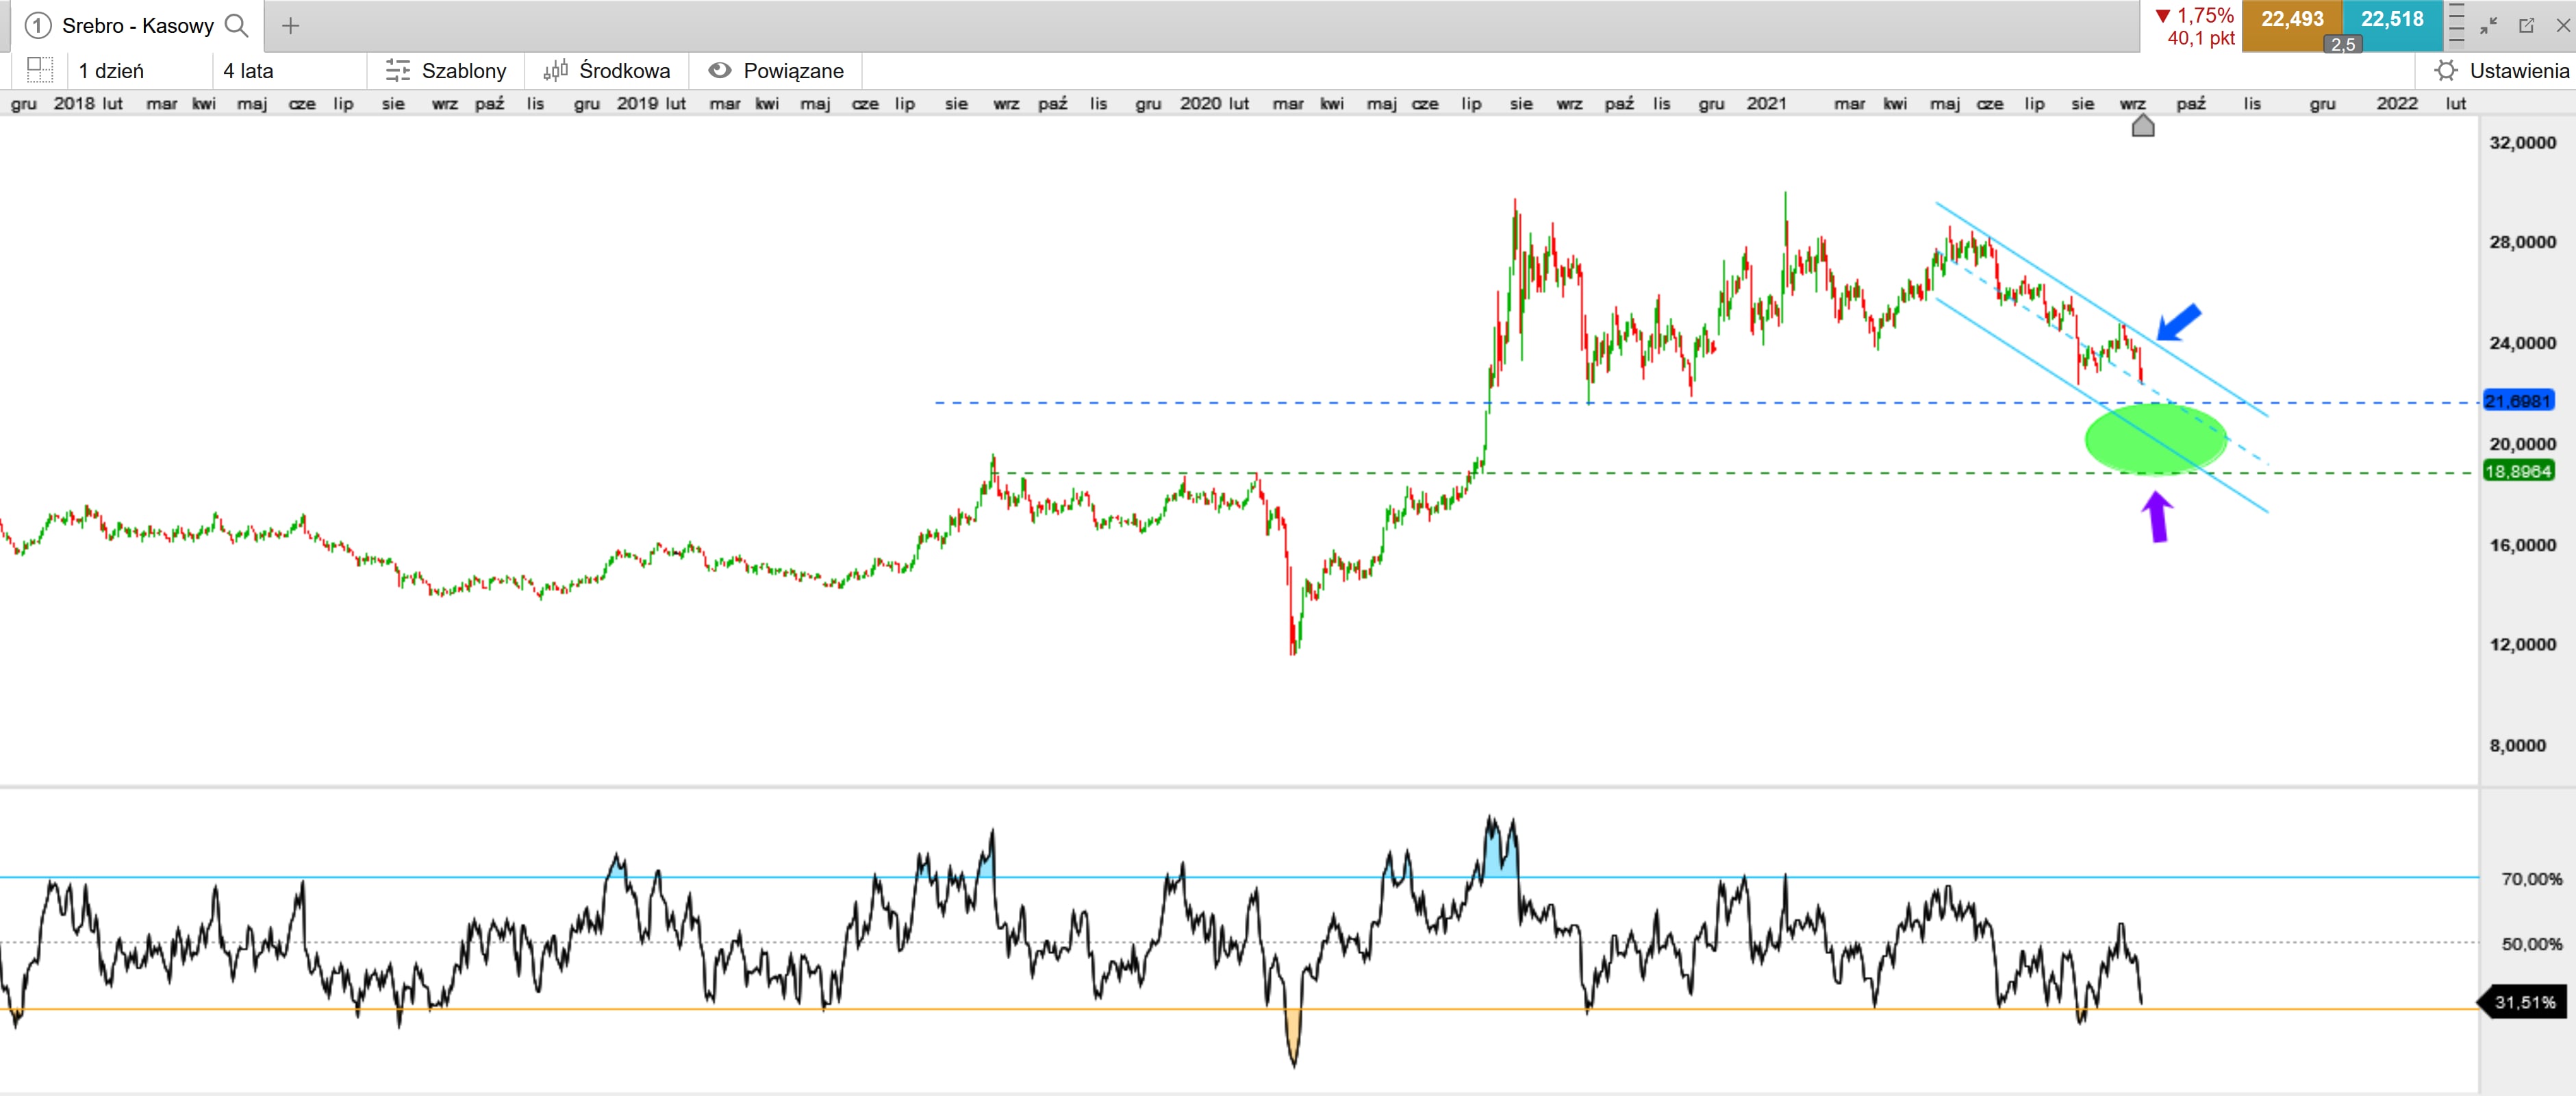Click the teal buy price 22,518
2576x1096 pixels.
[x=2392, y=19]
